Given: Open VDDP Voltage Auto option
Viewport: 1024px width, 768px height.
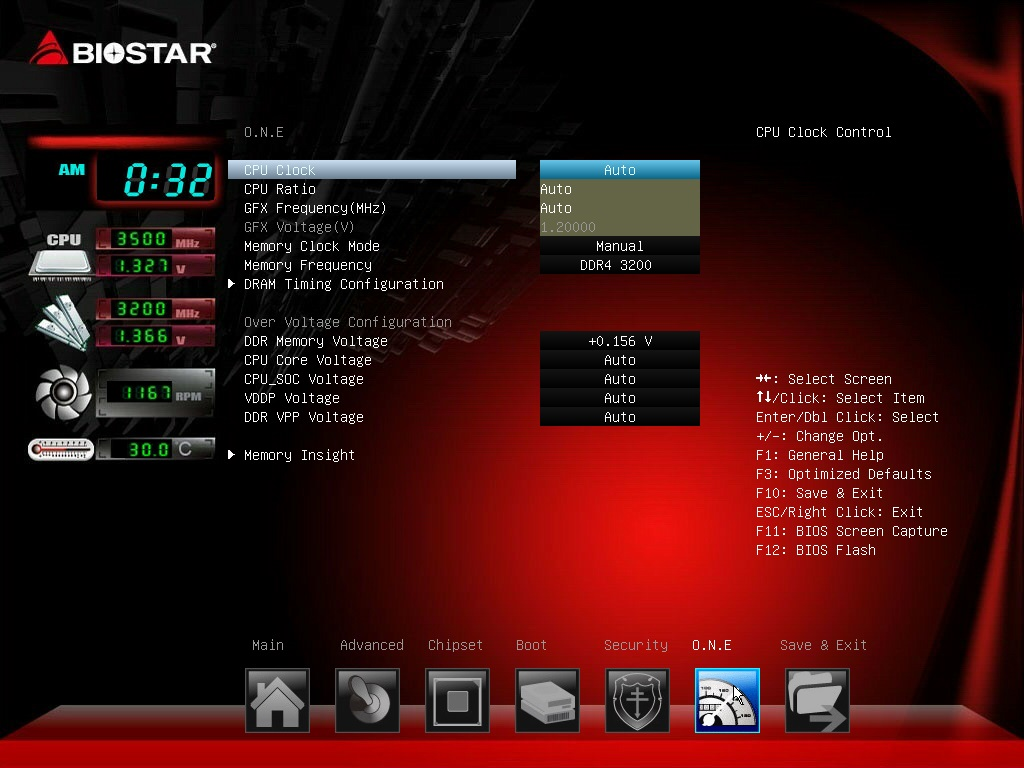Looking at the screenshot, I should coord(620,398).
